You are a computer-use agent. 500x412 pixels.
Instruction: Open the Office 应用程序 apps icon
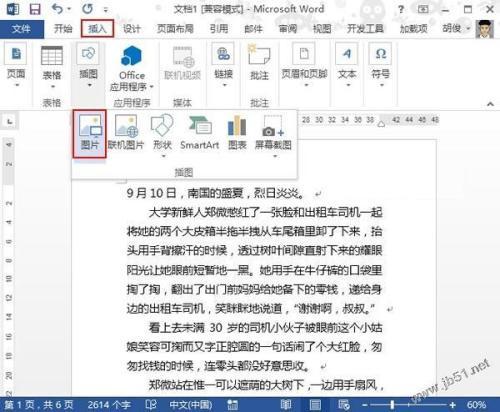132,68
